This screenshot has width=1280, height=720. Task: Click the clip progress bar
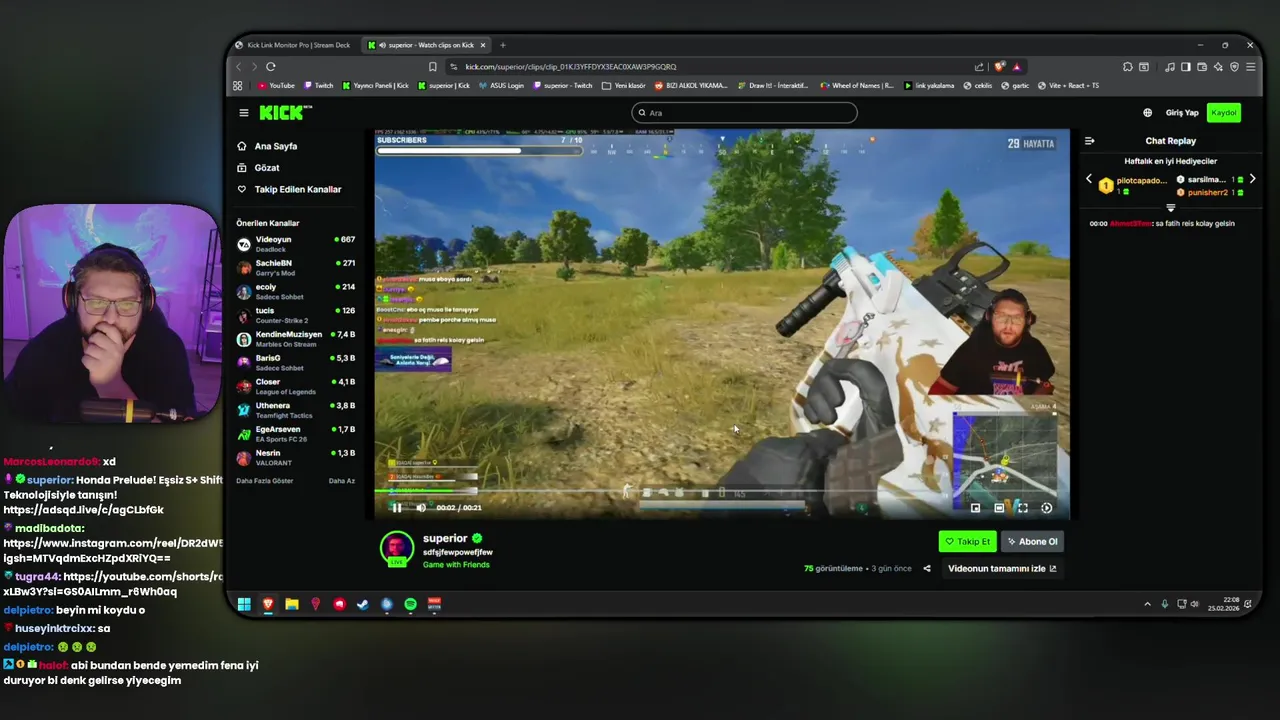tap(722, 491)
